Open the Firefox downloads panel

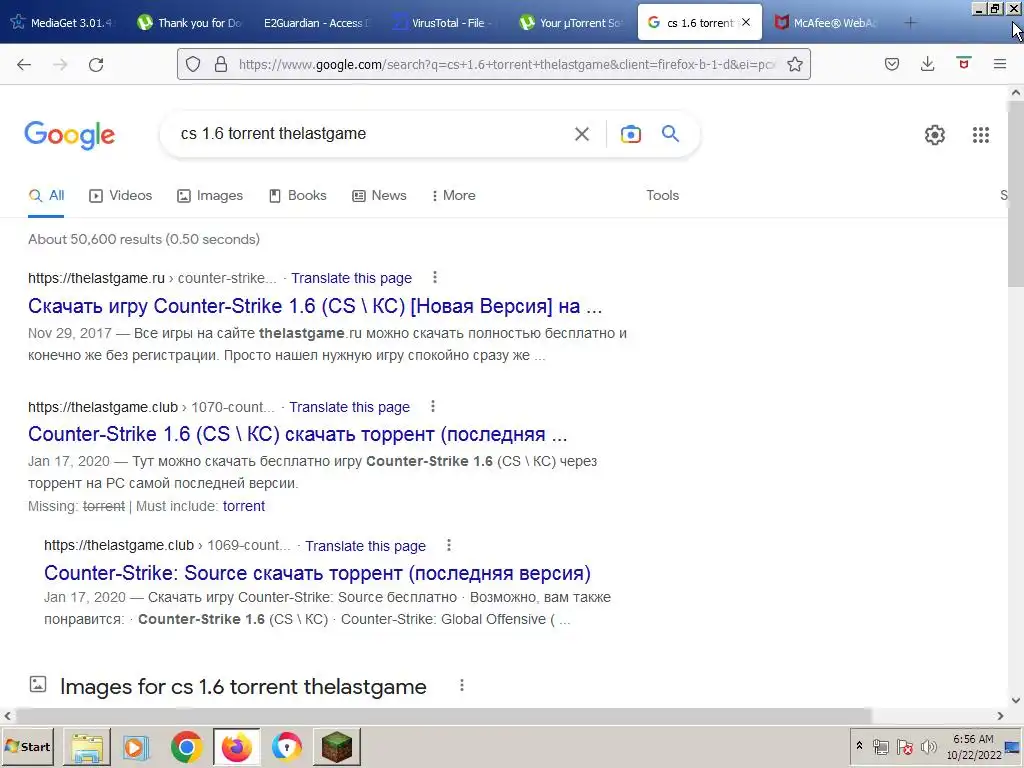click(x=927, y=64)
